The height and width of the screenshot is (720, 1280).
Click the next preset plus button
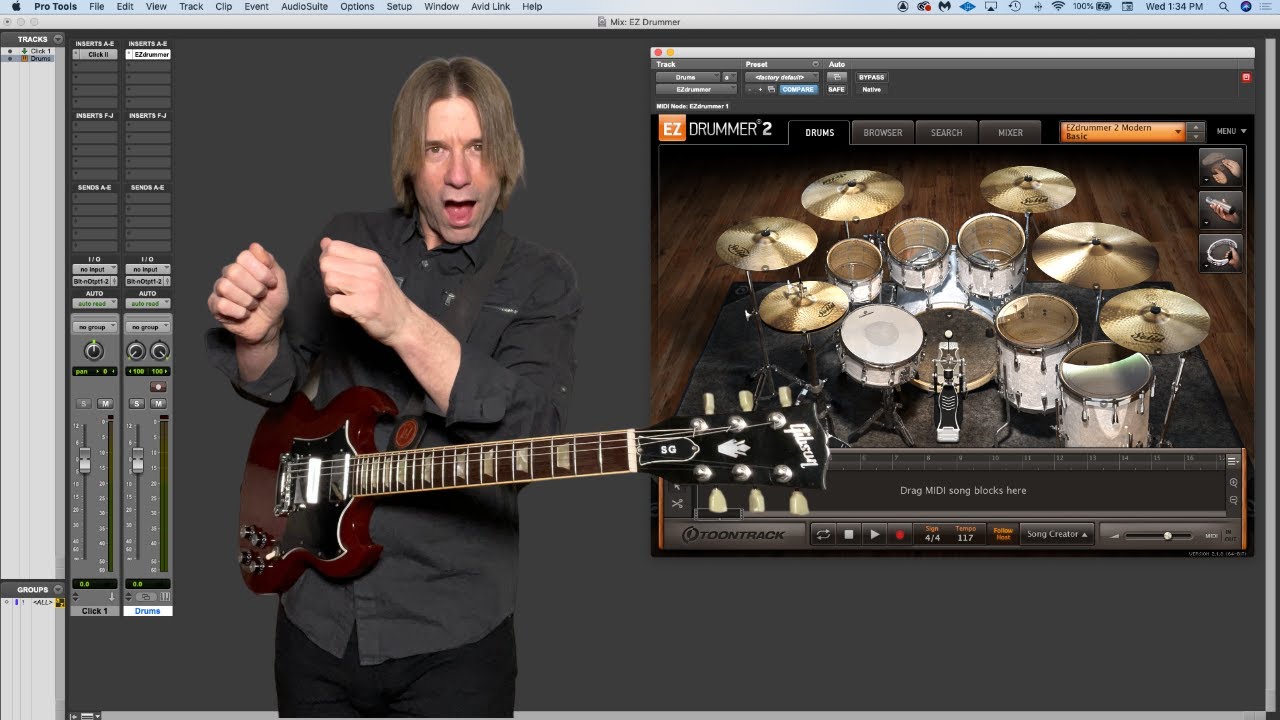coord(760,89)
